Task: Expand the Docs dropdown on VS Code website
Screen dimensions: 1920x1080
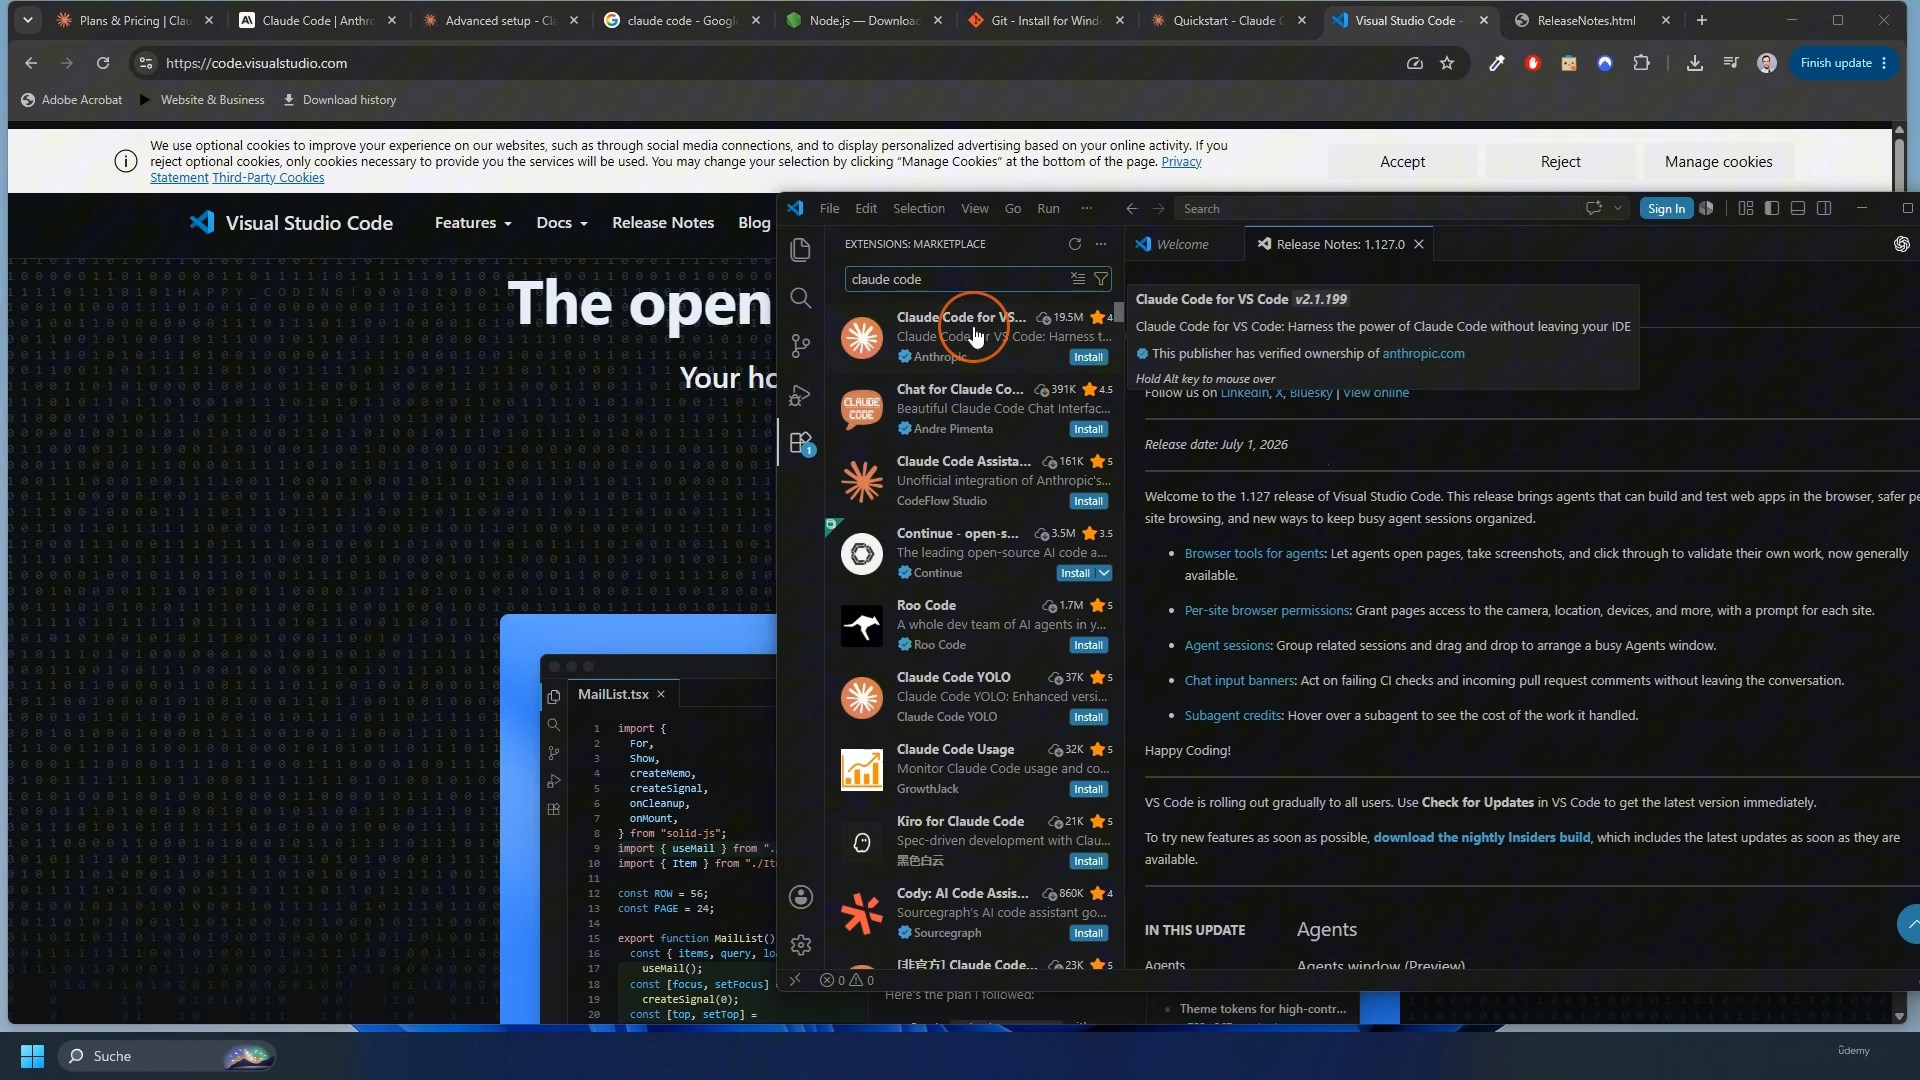Action: [x=562, y=223]
